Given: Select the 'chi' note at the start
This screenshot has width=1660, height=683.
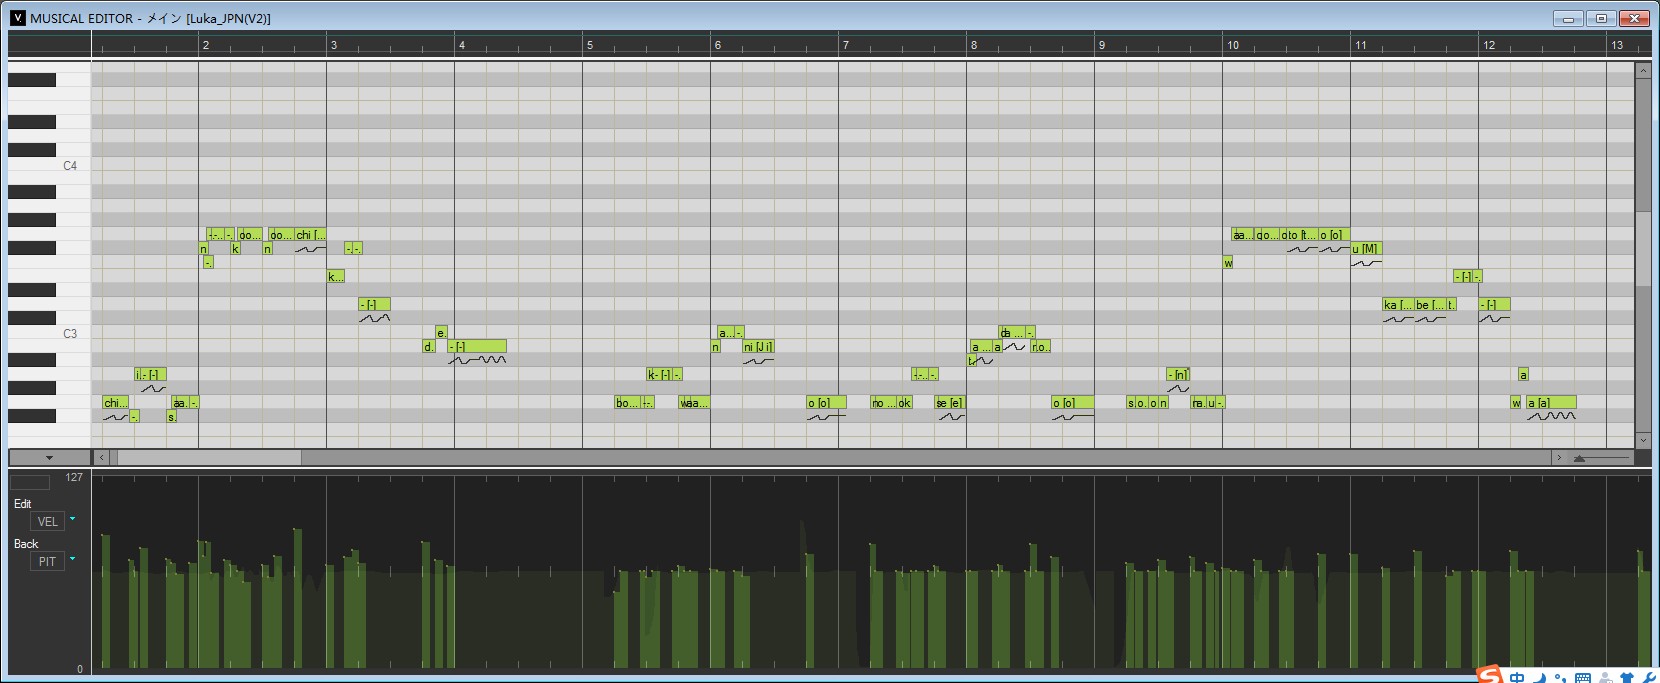Looking at the screenshot, I should click(116, 402).
